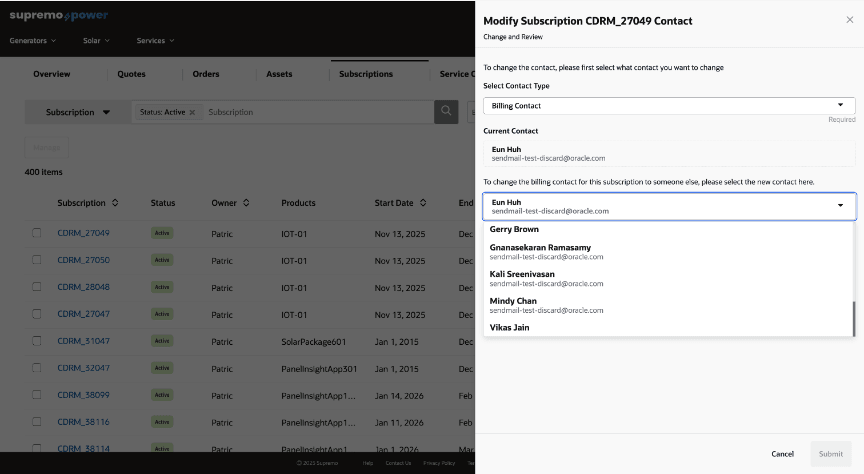Collapse the new contact dropdown showing Eun Huh

click(x=840, y=206)
